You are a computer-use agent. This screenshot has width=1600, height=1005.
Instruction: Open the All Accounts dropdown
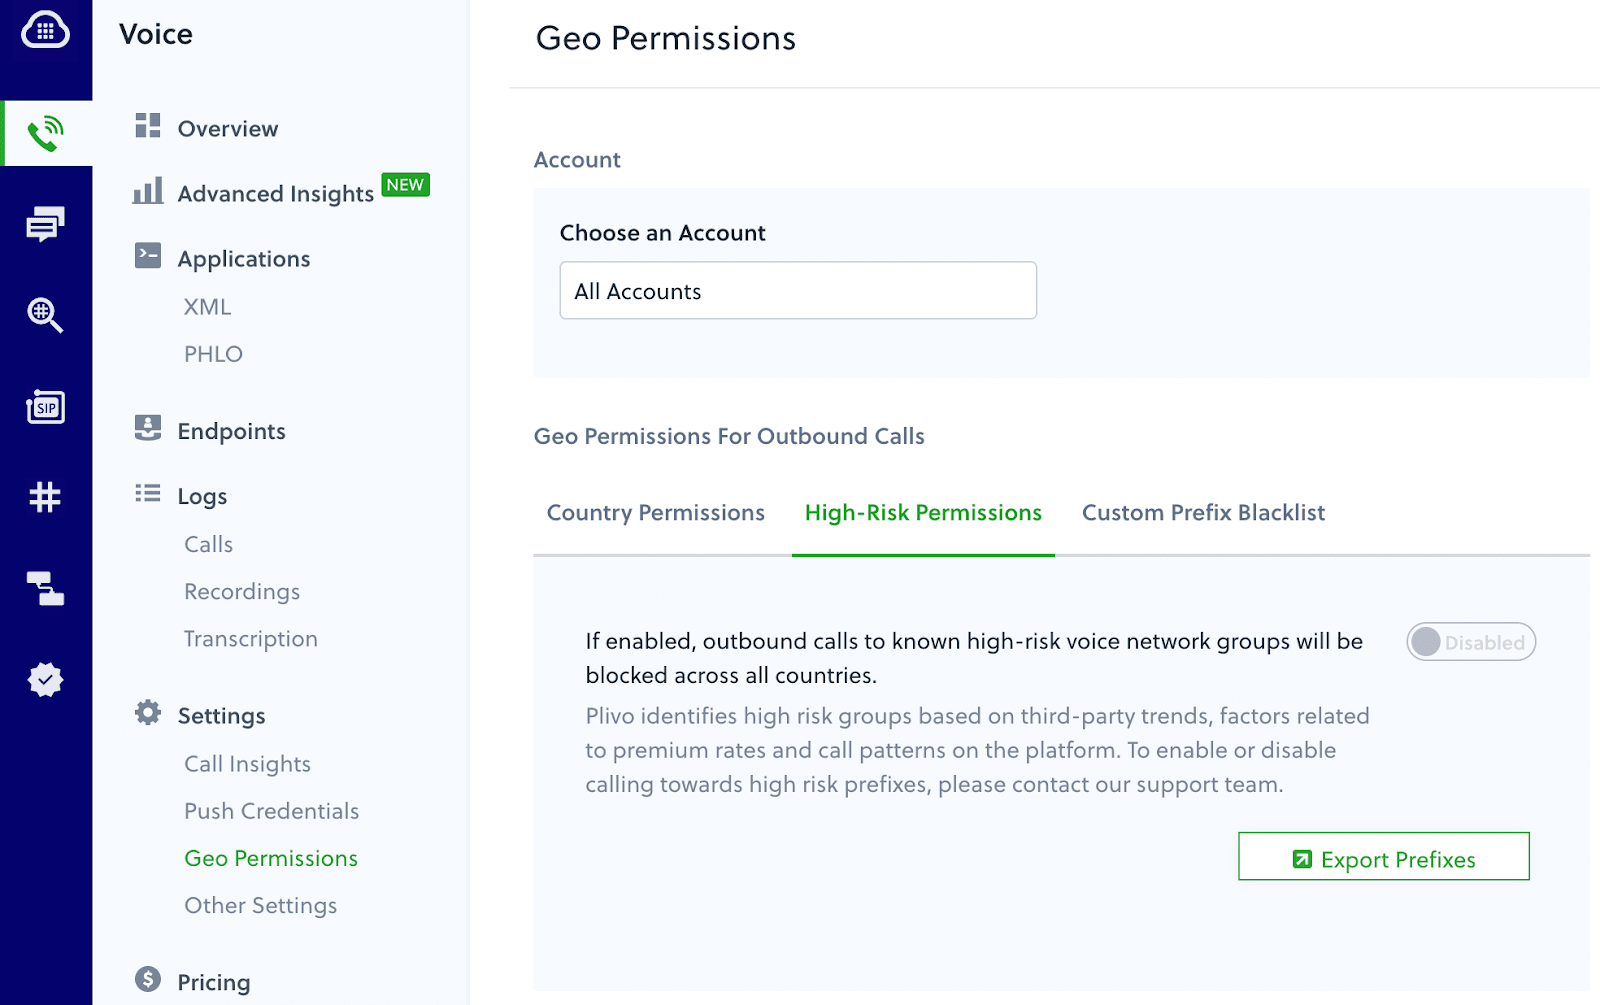pos(798,291)
